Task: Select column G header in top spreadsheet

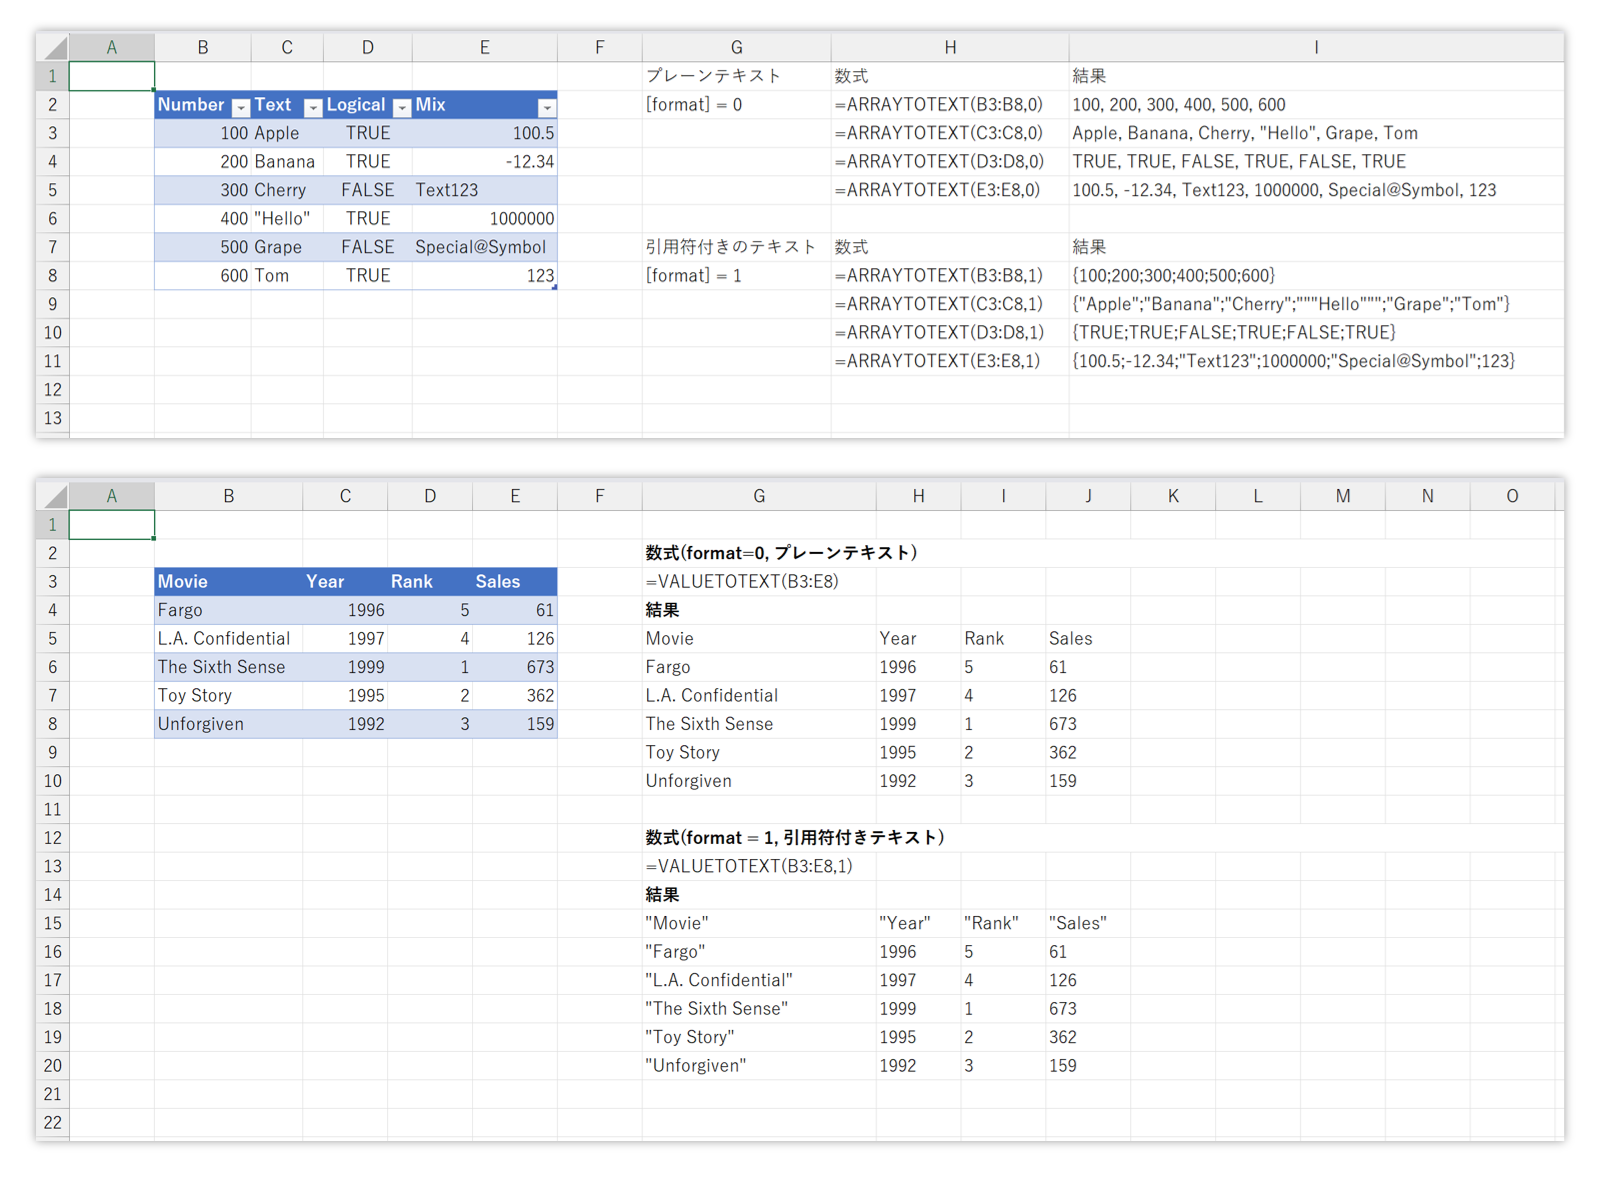Action: (736, 47)
